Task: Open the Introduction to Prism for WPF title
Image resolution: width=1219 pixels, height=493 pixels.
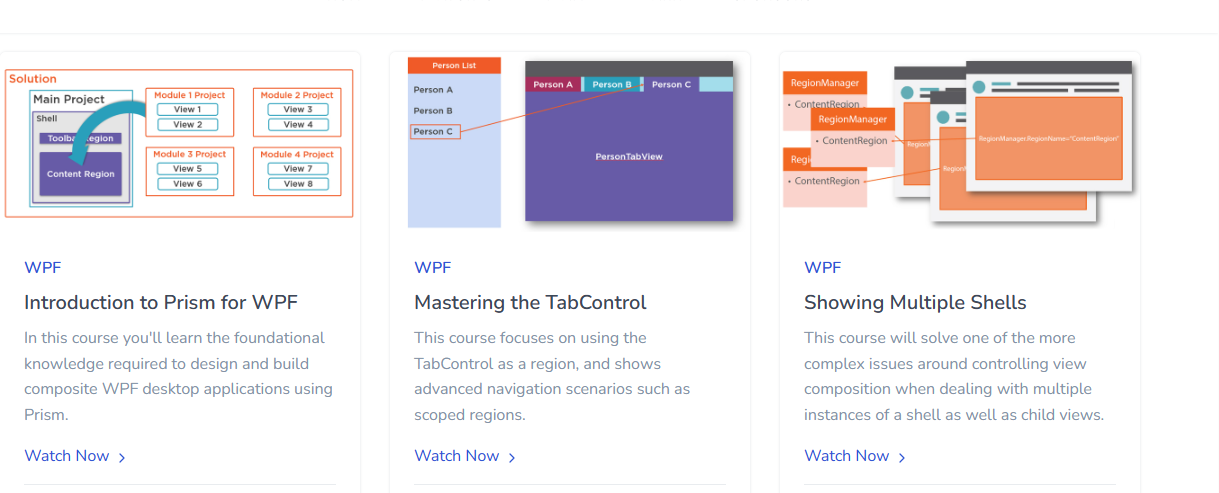Action: pos(161,302)
